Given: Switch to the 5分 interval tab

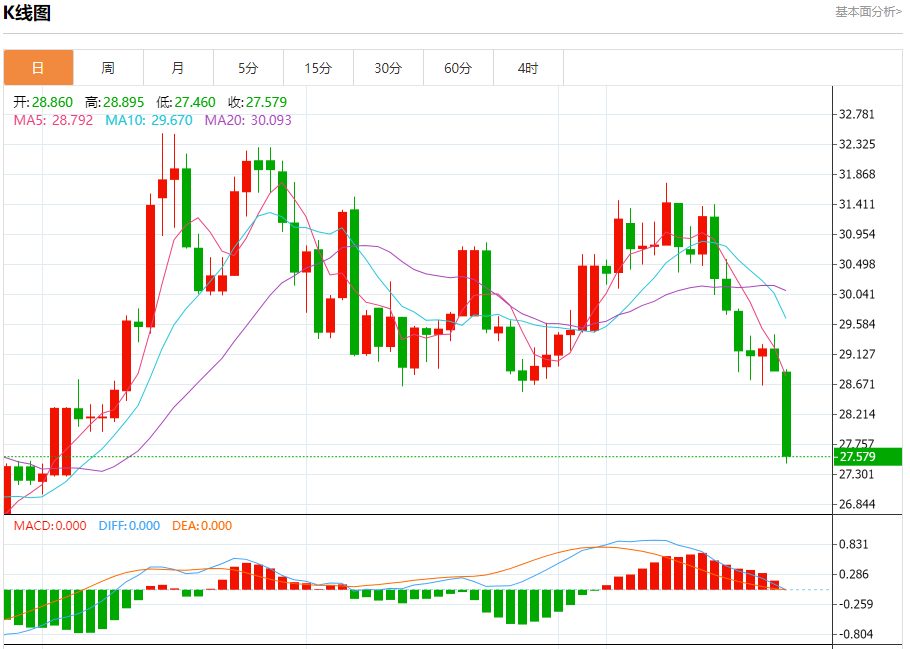Looking at the screenshot, I should 248,68.
